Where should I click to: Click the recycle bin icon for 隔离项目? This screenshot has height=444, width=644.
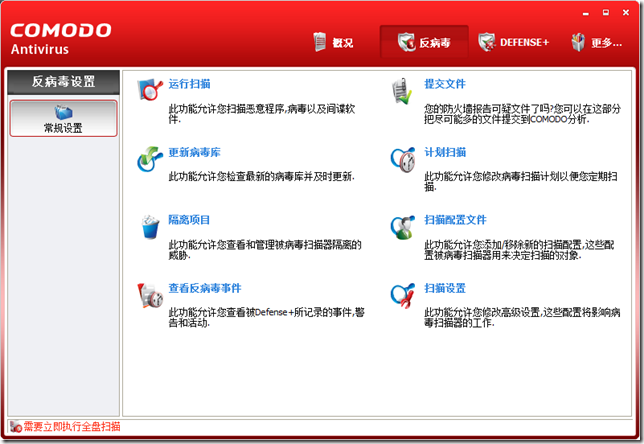150,227
